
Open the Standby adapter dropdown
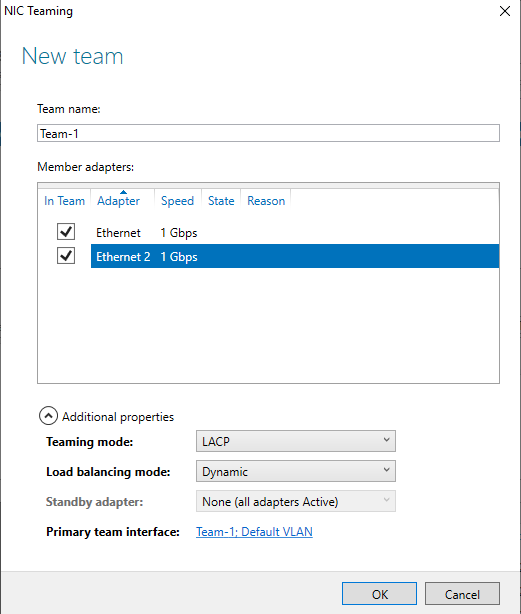[x=296, y=501]
